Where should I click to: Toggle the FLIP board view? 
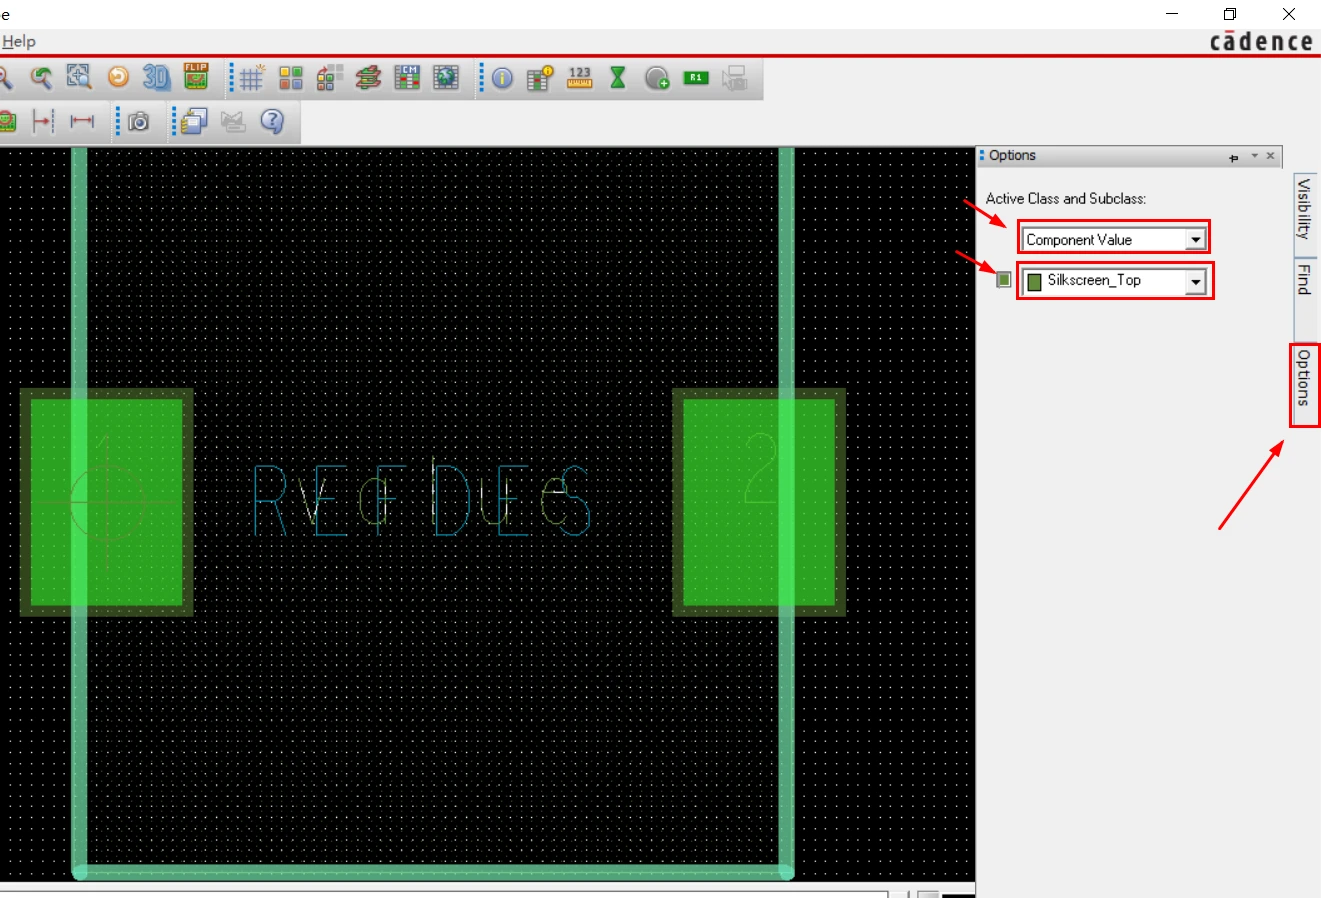click(x=196, y=78)
